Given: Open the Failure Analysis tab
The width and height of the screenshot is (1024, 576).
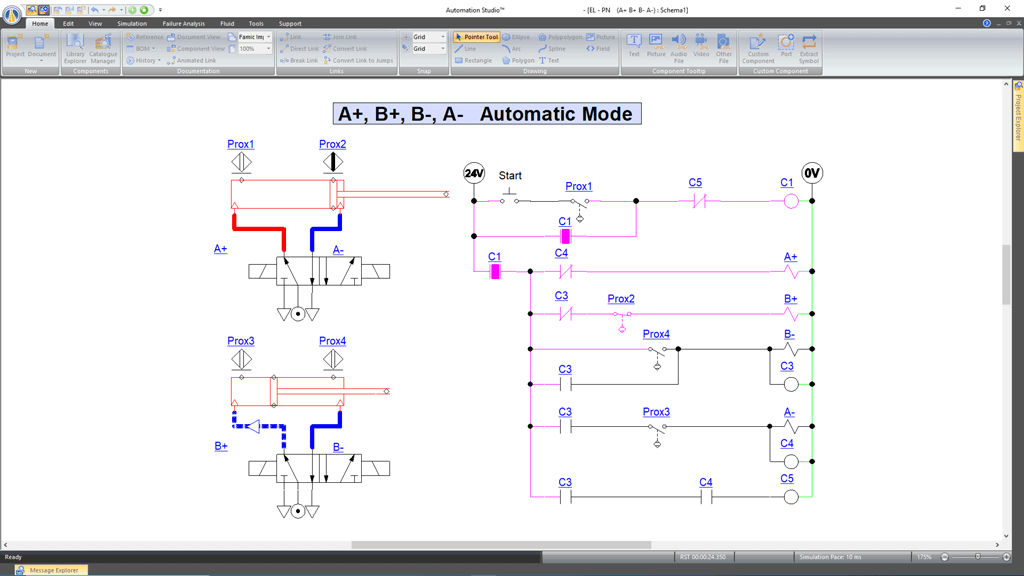Looking at the screenshot, I should [x=183, y=23].
